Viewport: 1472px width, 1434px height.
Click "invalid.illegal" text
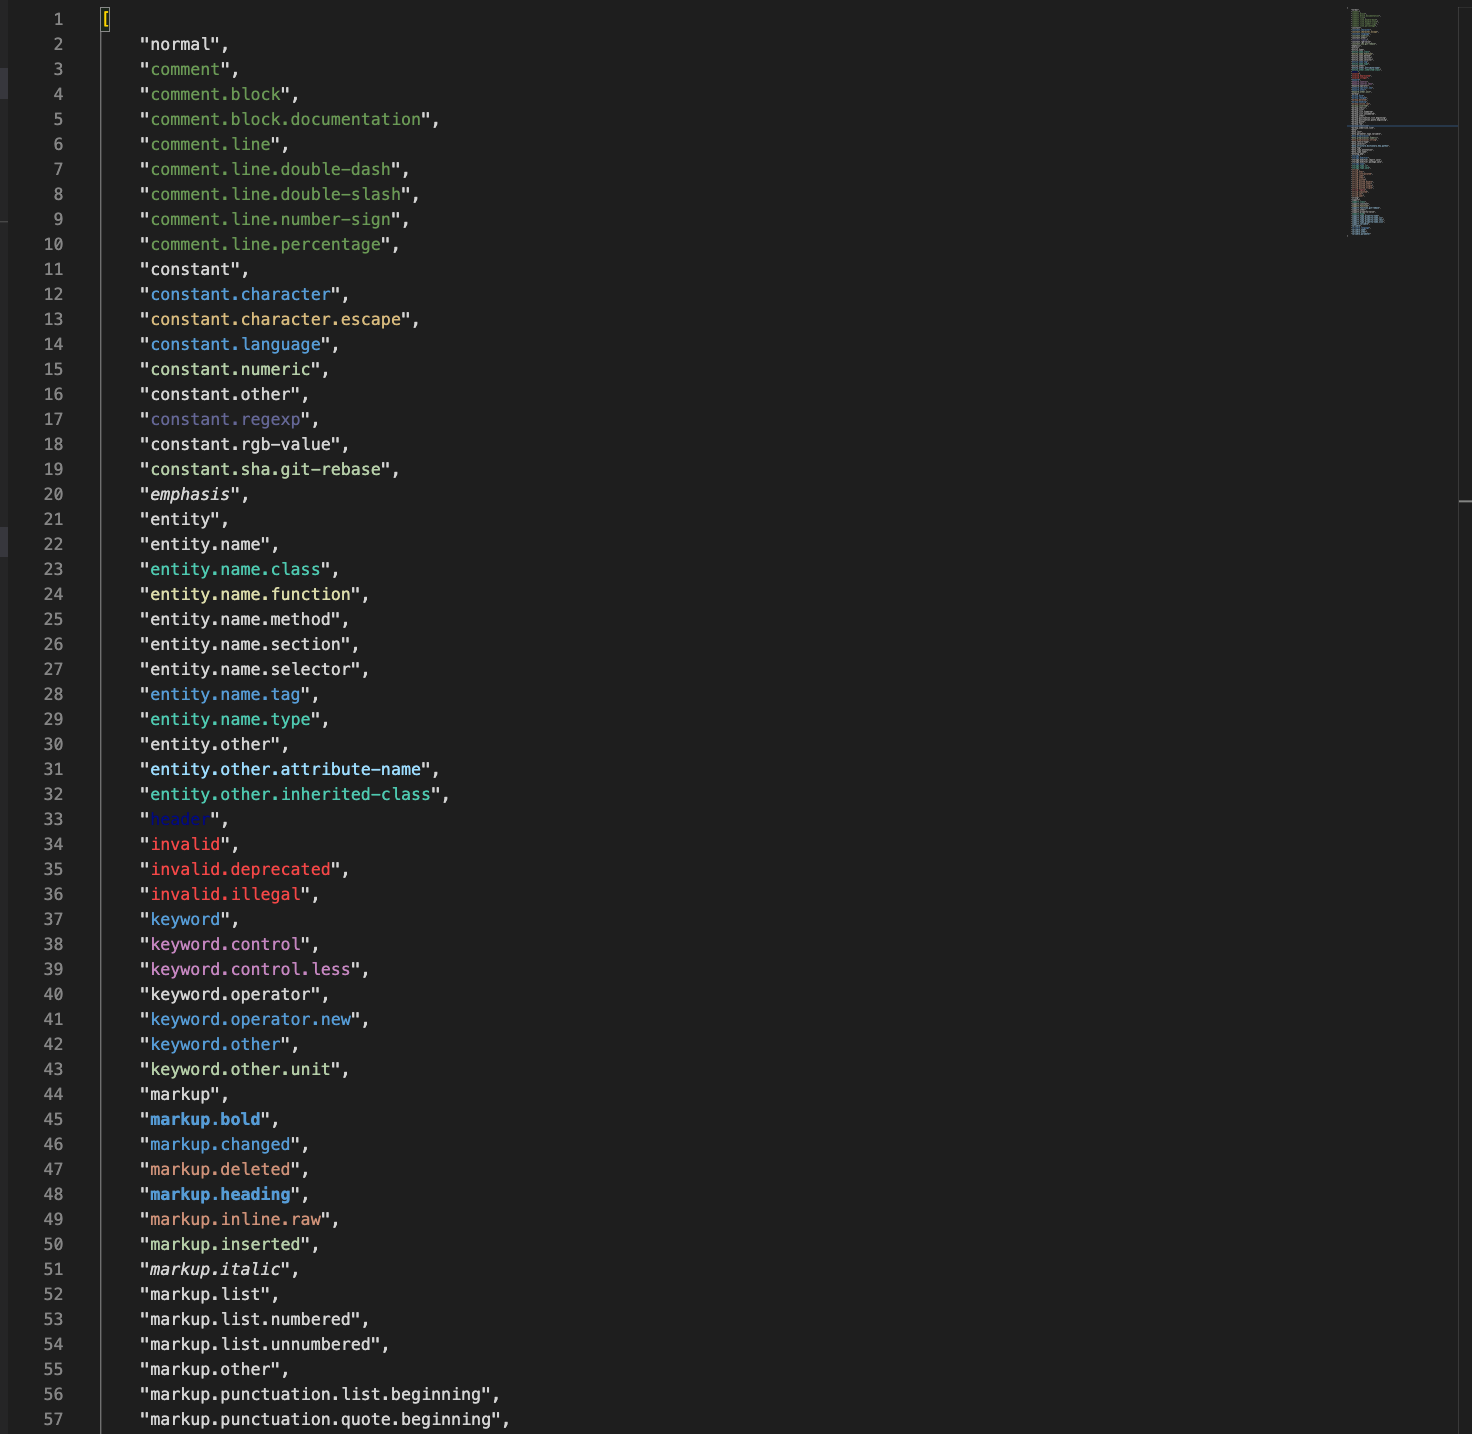[225, 894]
